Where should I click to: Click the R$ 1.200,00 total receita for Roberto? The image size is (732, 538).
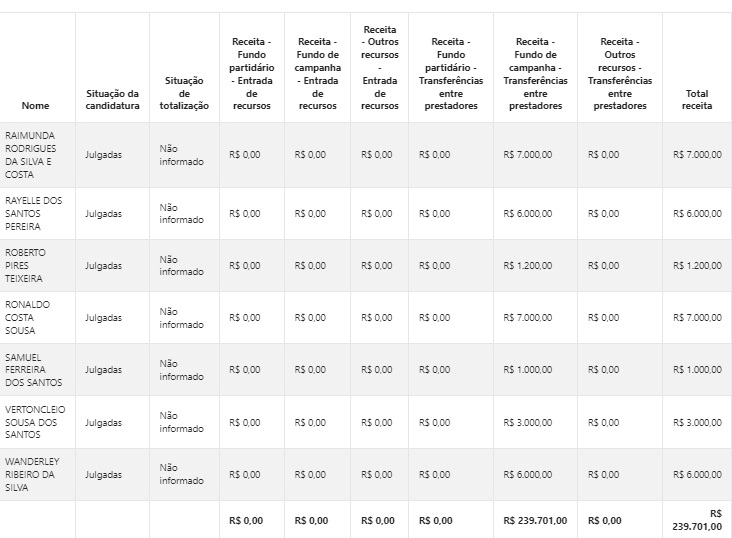pos(697,266)
